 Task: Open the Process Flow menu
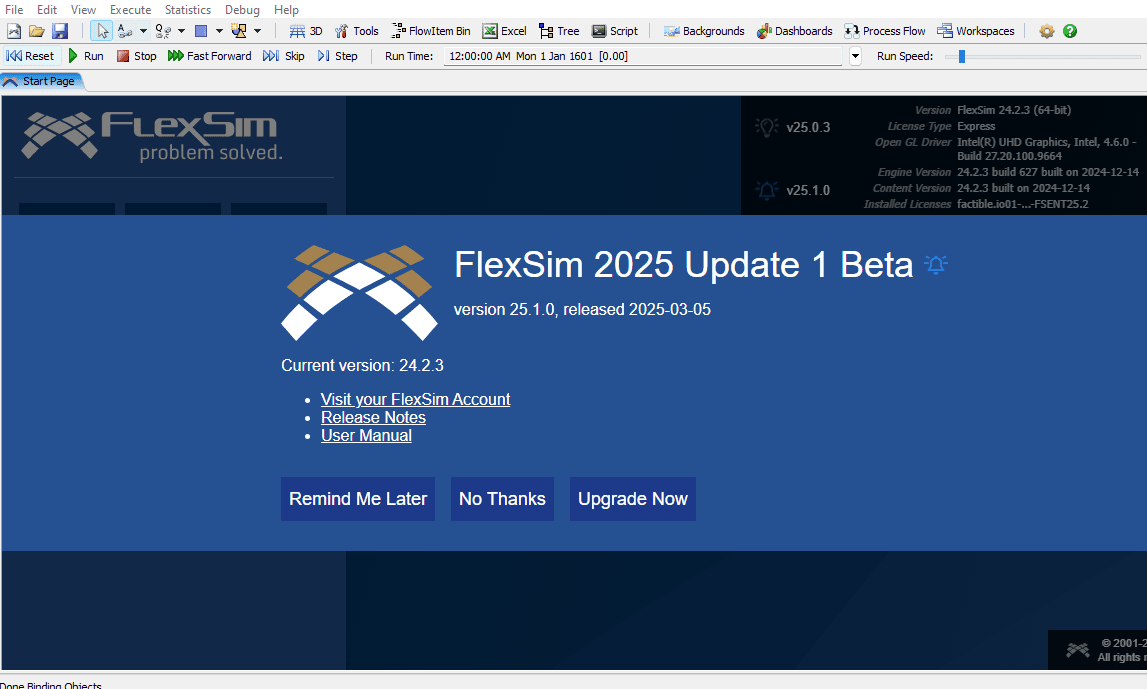click(x=884, y=31)
